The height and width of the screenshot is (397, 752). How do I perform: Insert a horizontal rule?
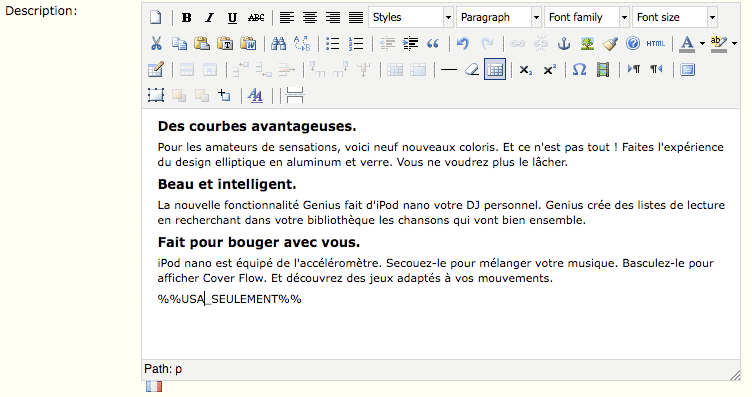pyautogui.click(x=448, y=70)
